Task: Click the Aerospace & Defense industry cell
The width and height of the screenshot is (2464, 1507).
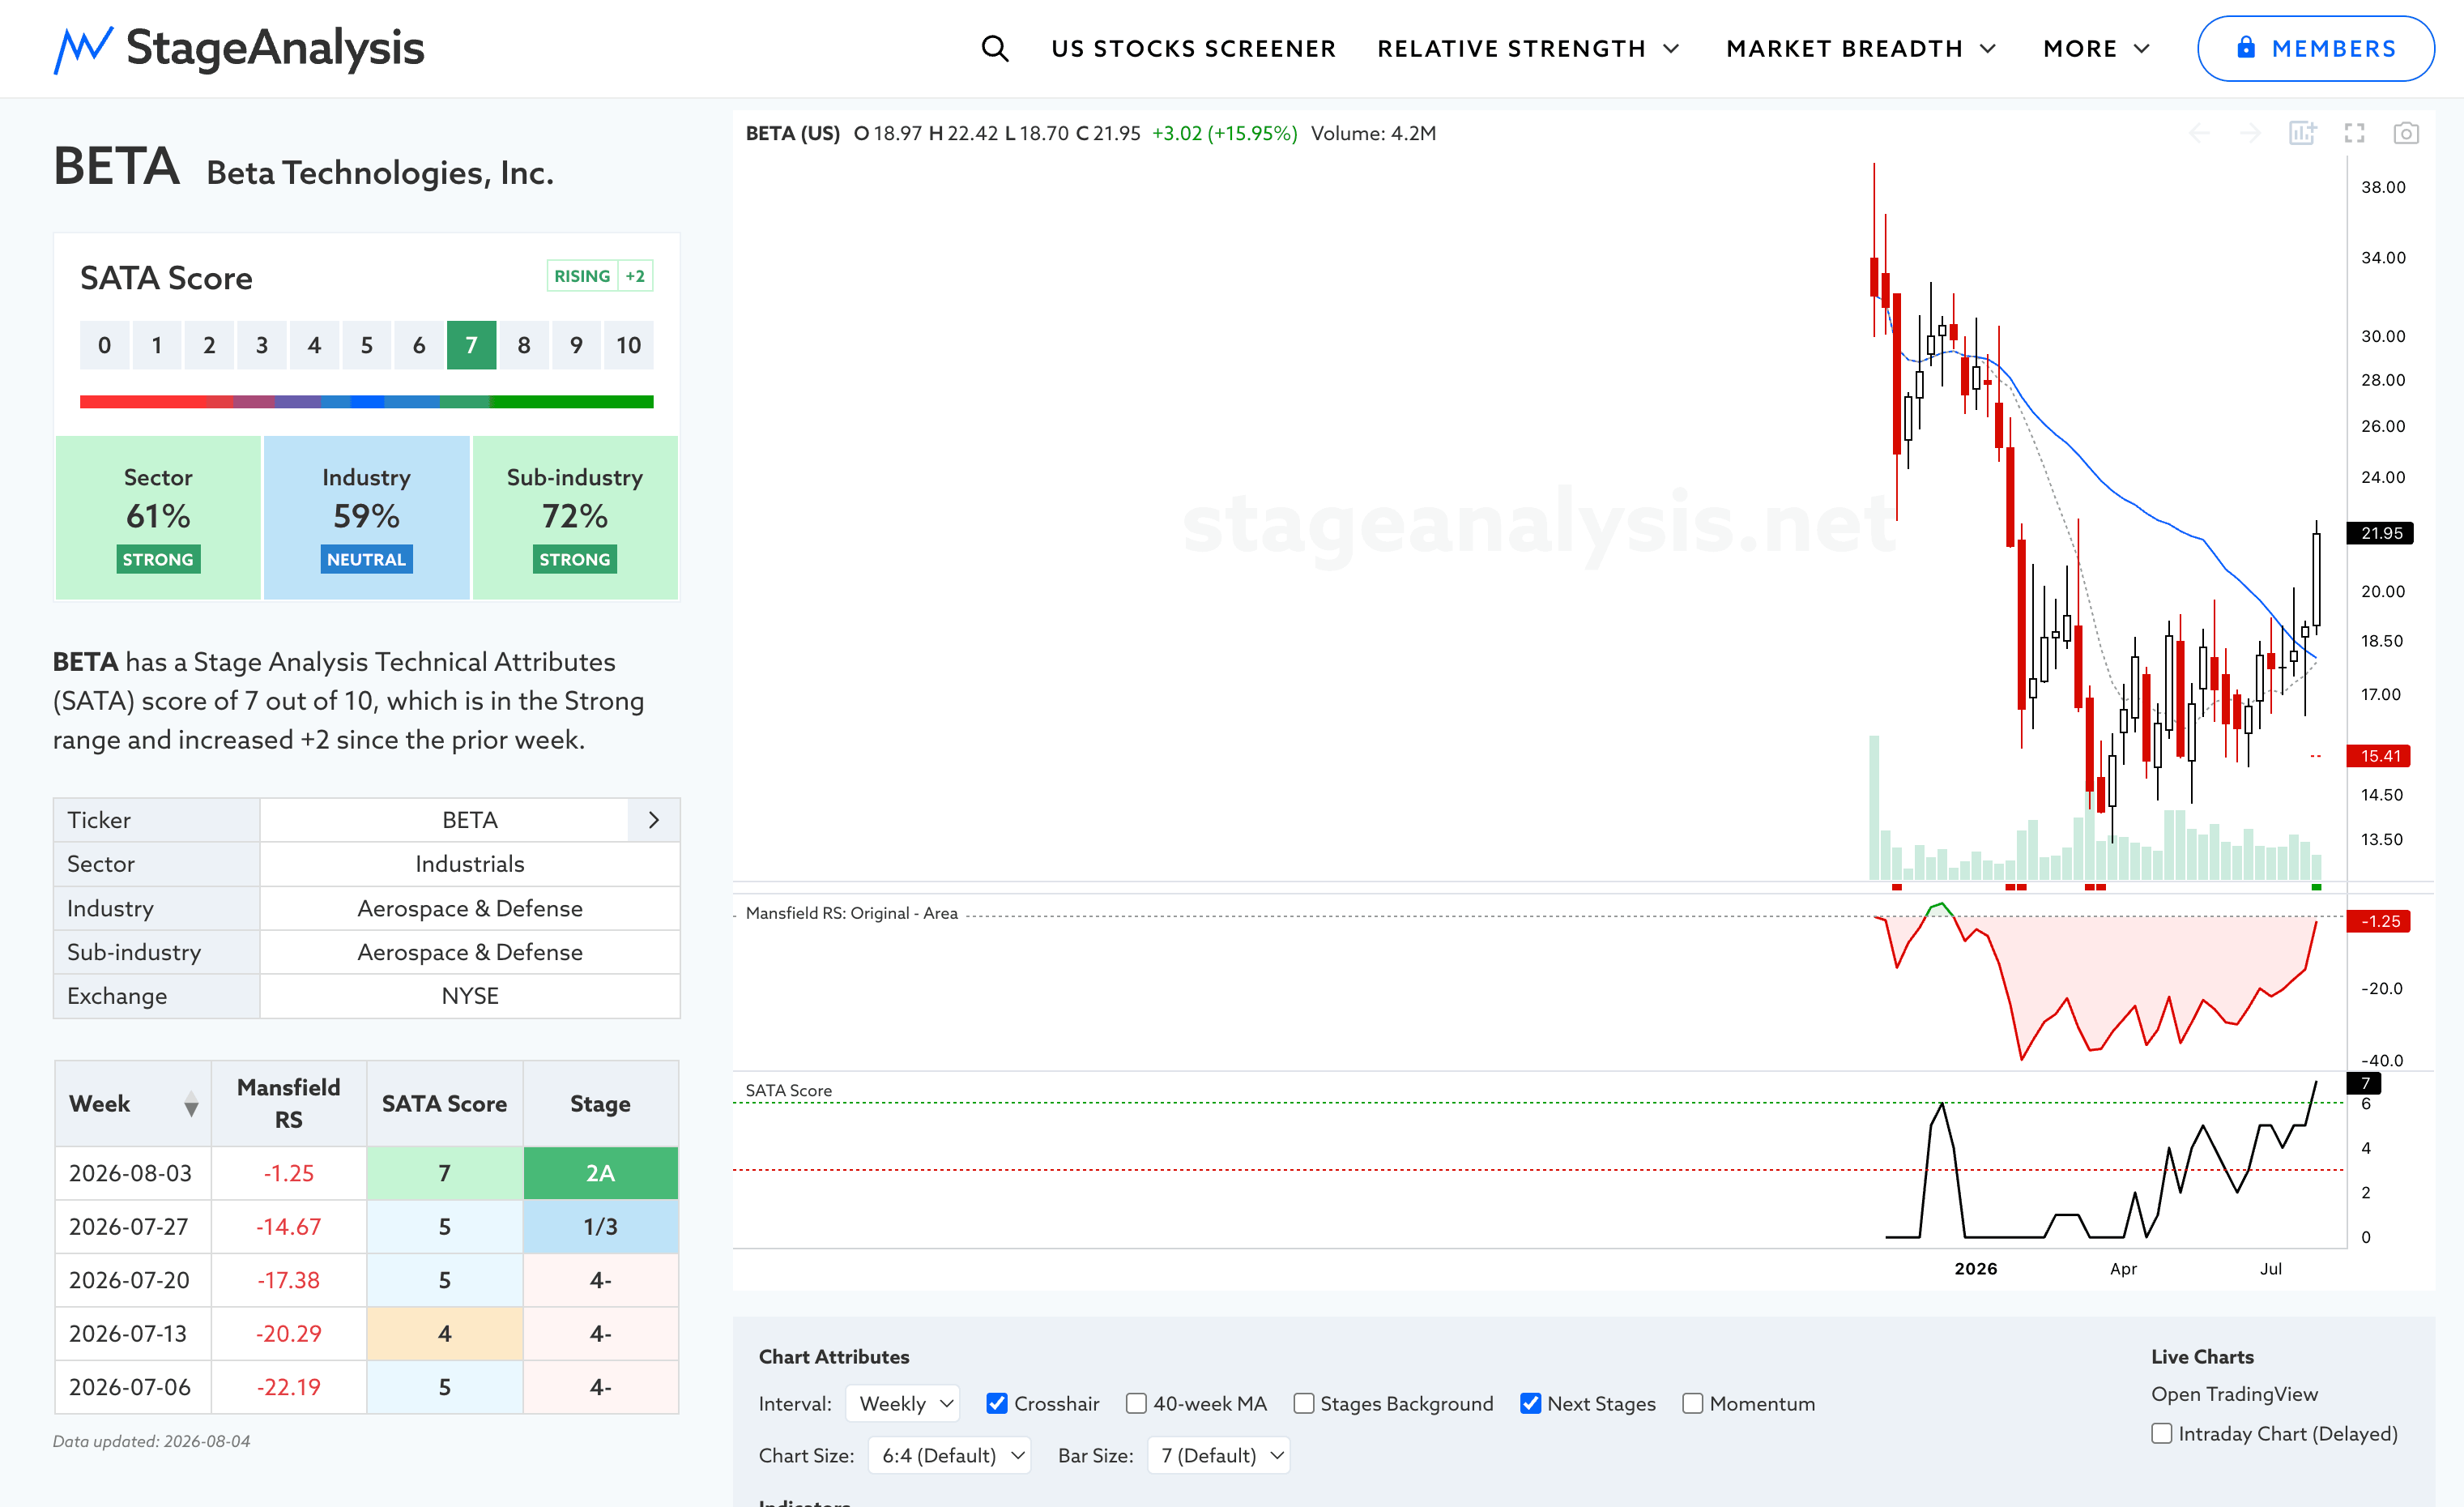Action: [469, 908]
